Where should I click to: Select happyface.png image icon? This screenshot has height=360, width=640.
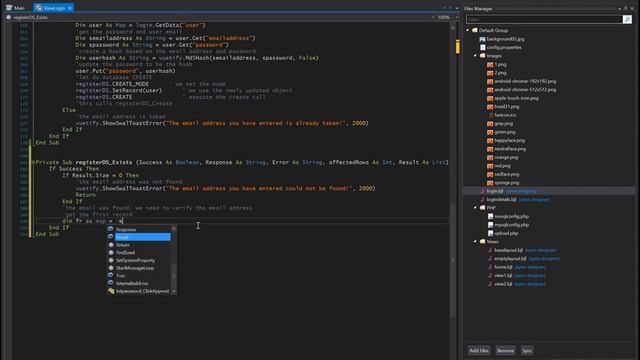(x=490, y=140)
